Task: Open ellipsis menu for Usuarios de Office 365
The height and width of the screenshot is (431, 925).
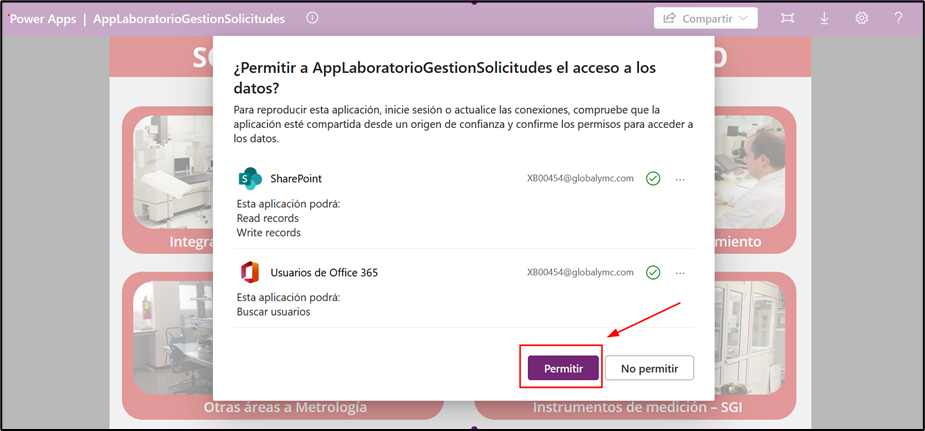Action: 680,272
